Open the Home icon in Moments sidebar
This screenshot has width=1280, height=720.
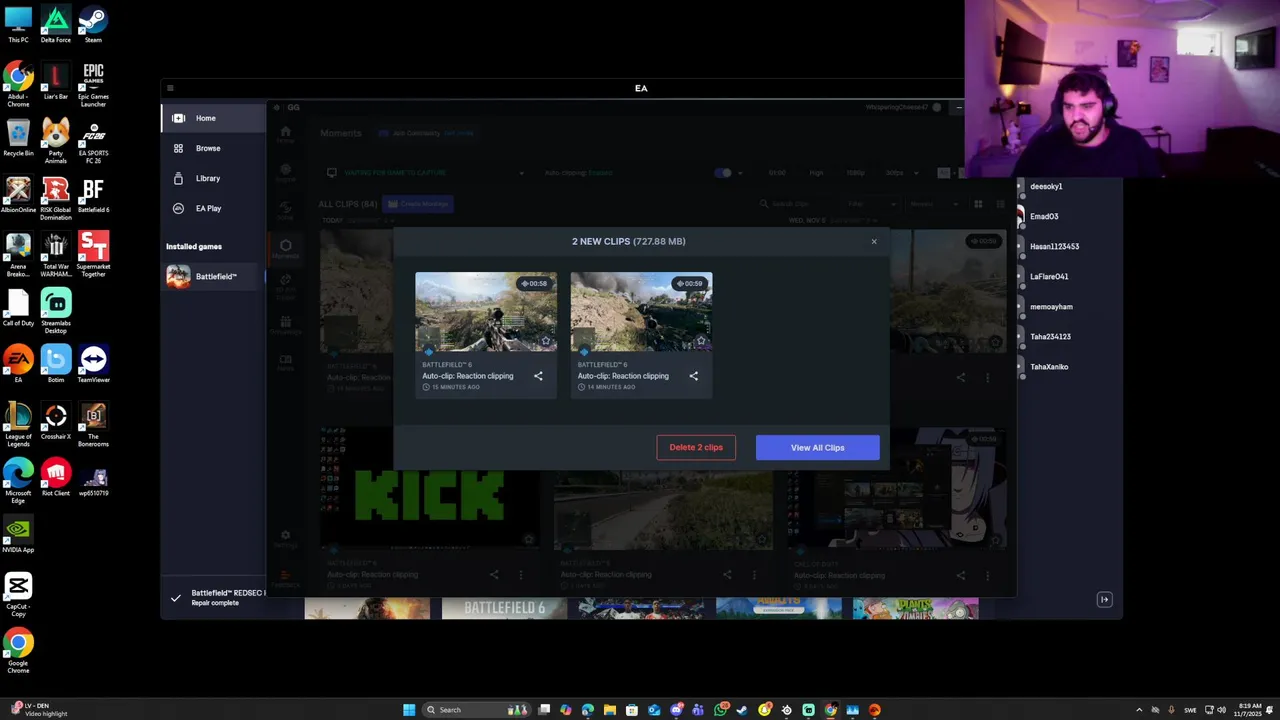coord(286,133)
